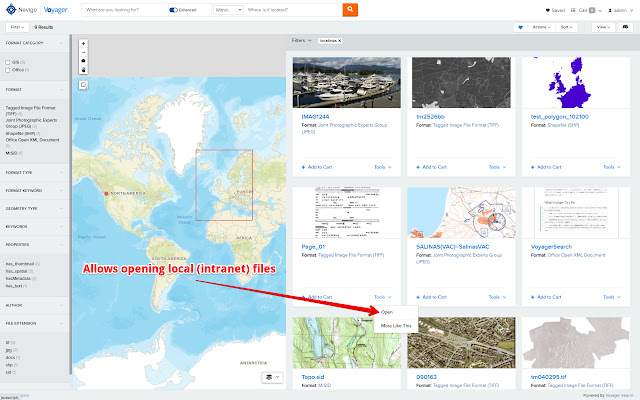The image size is (640, 400).
Task: Collapse the Format Category facet
Action: (61, 43)
